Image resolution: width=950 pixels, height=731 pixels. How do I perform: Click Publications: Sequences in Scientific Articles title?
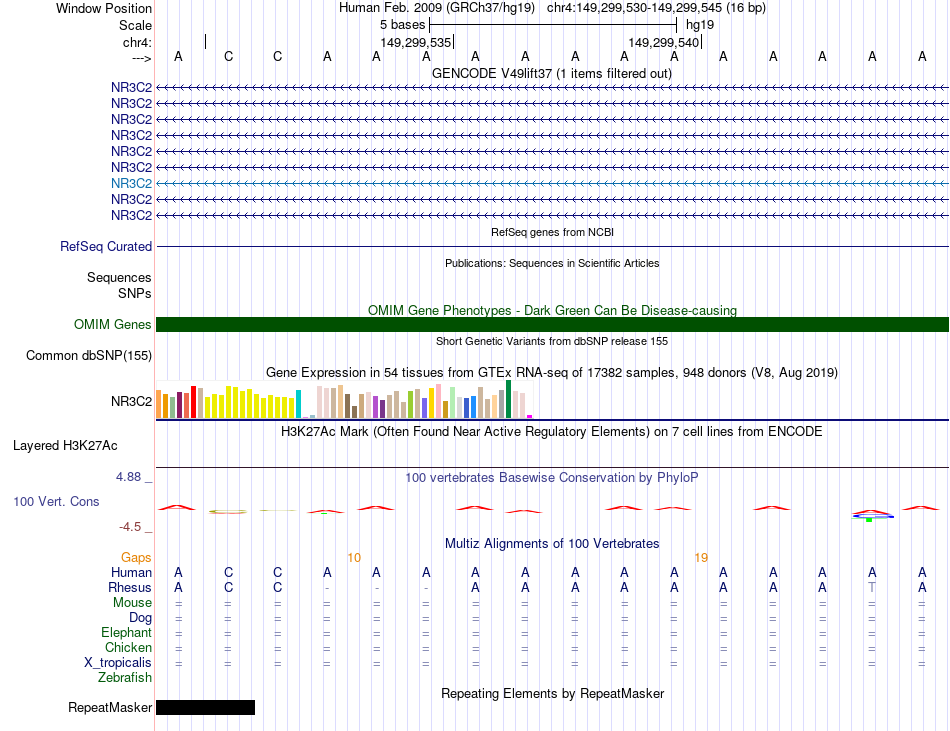coord(552,263)
